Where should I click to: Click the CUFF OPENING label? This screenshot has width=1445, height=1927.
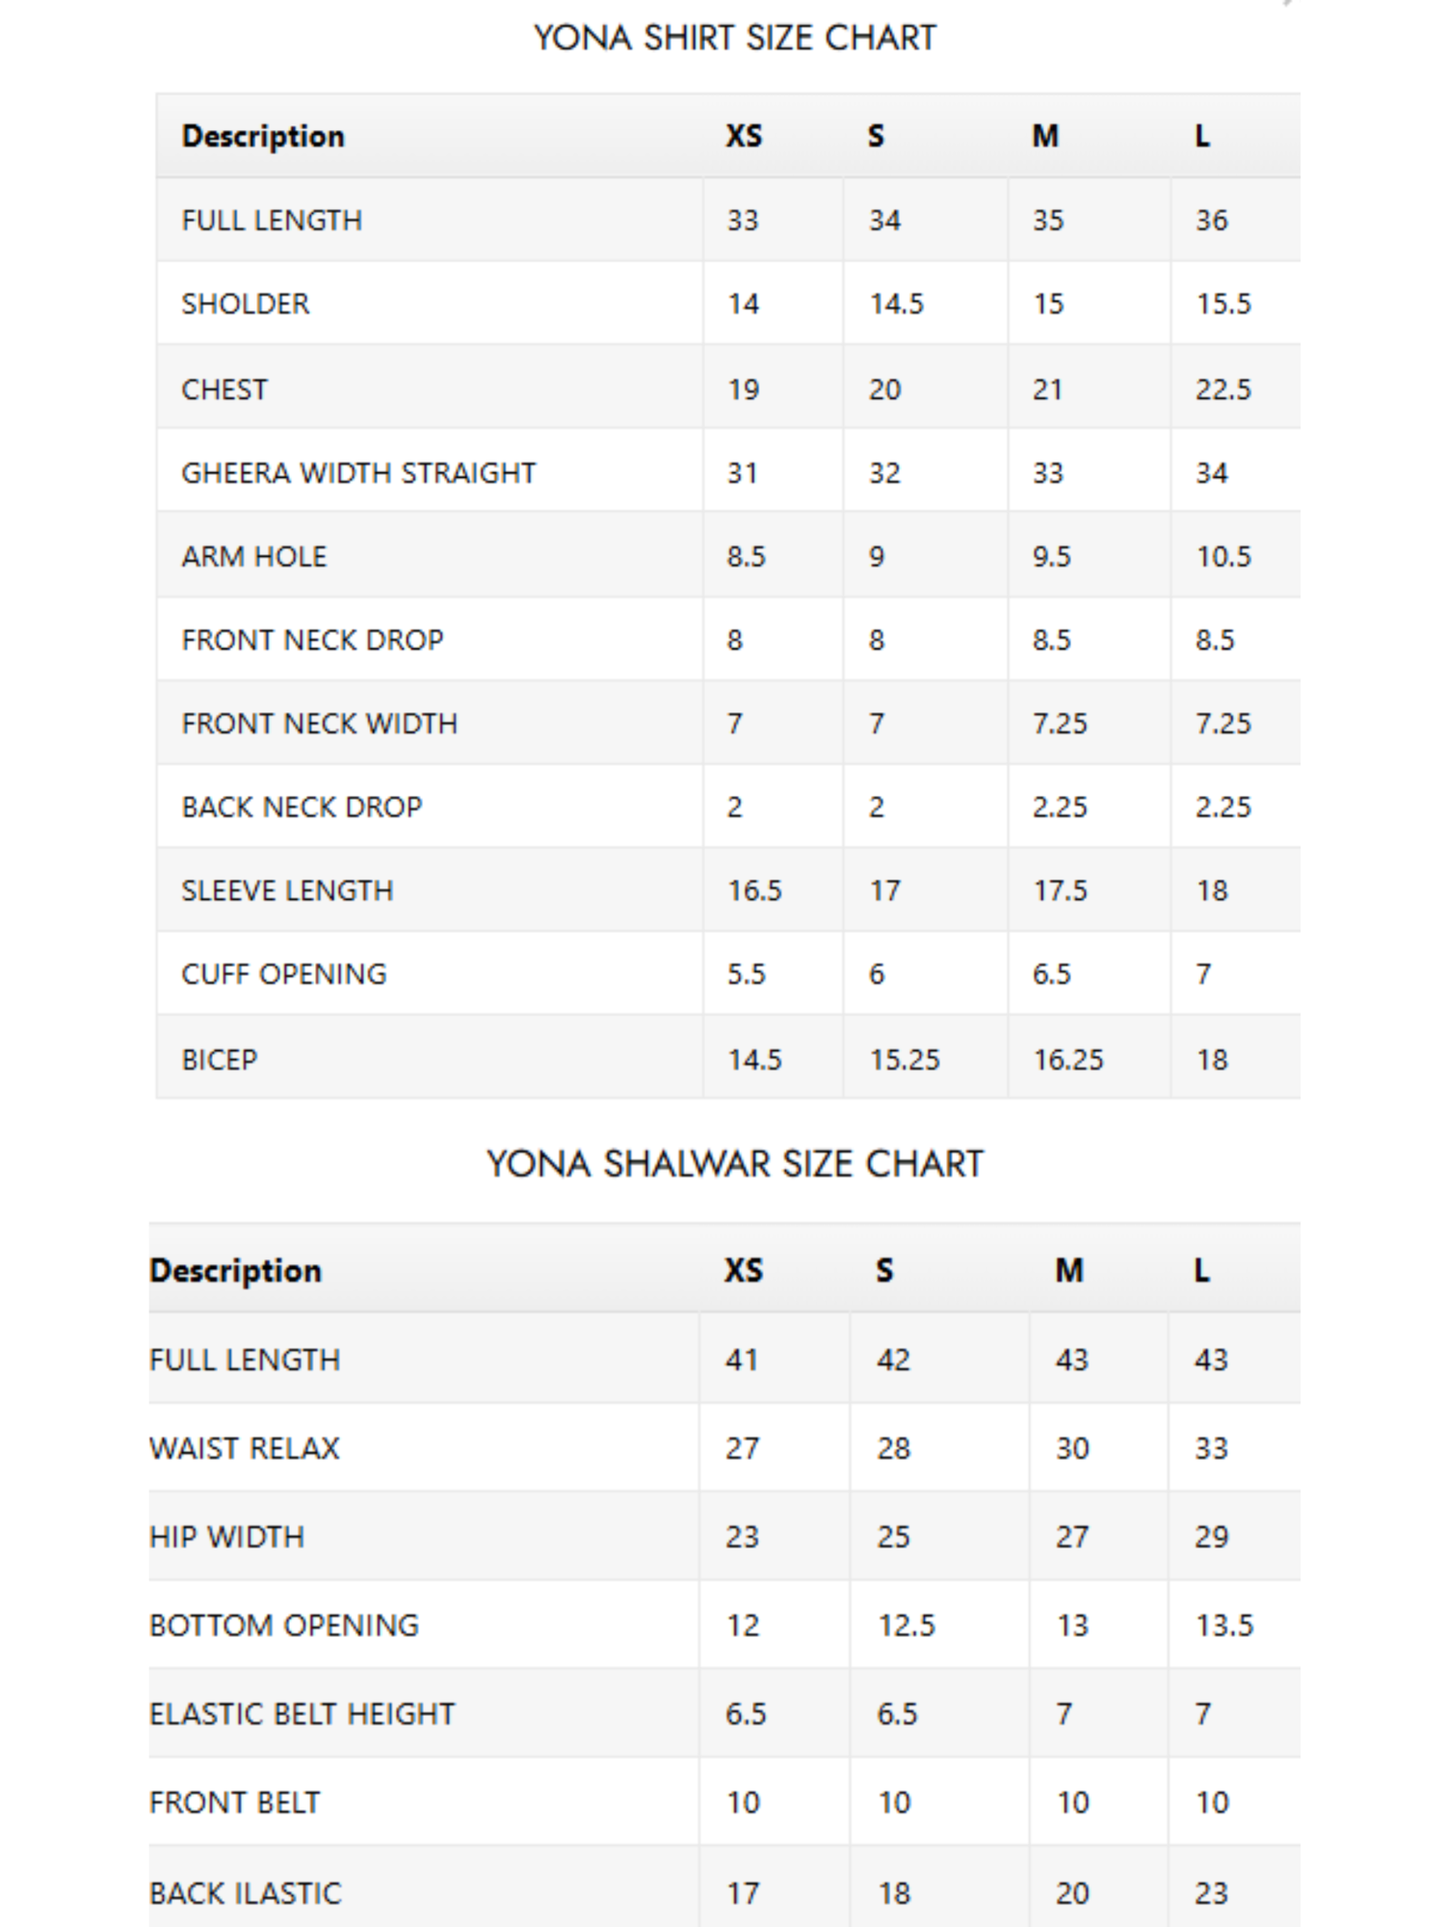coord(284,974)
